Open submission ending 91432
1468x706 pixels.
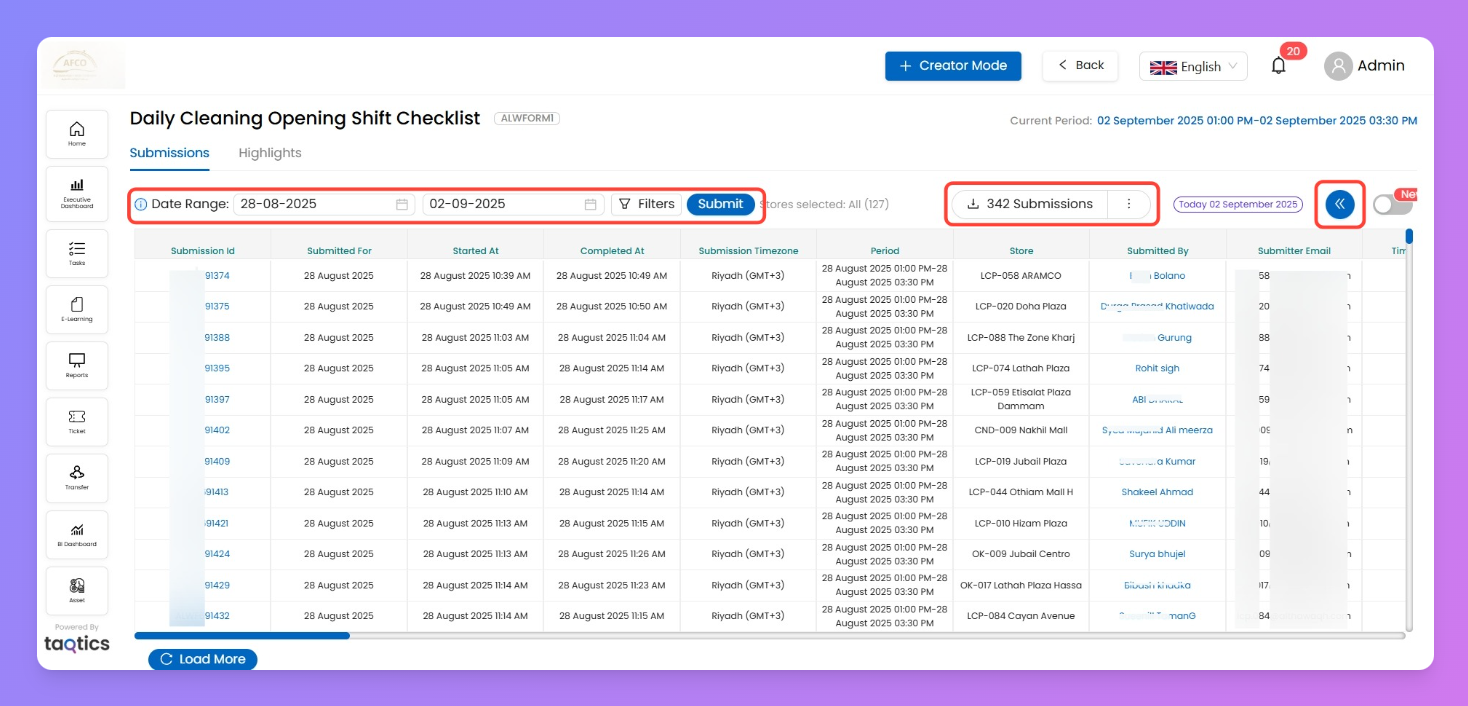point(217,616)
